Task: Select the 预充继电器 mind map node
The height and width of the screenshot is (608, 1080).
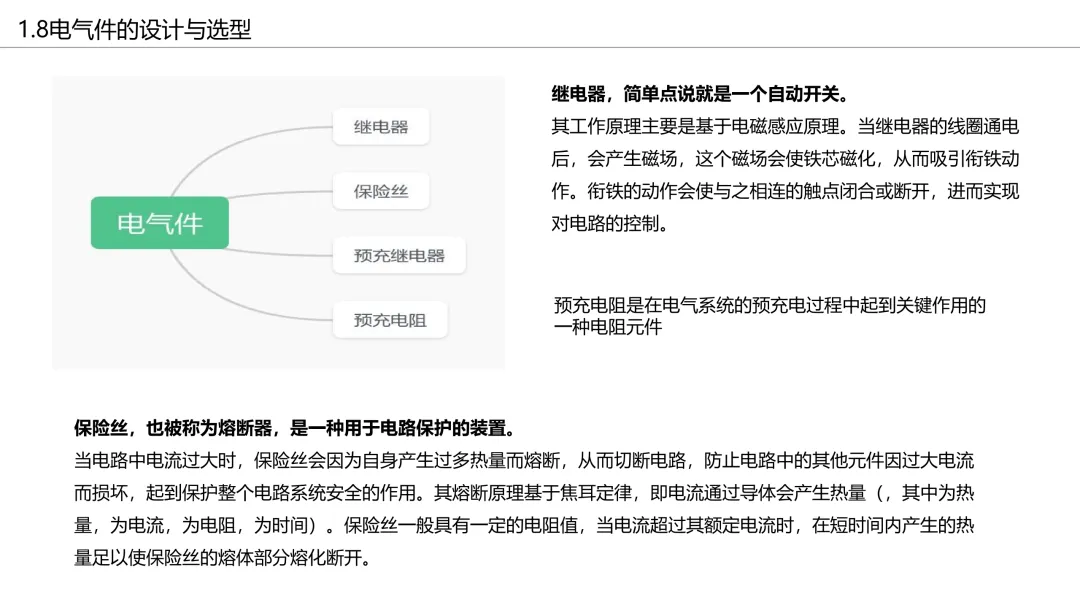Action: (399, 255)
